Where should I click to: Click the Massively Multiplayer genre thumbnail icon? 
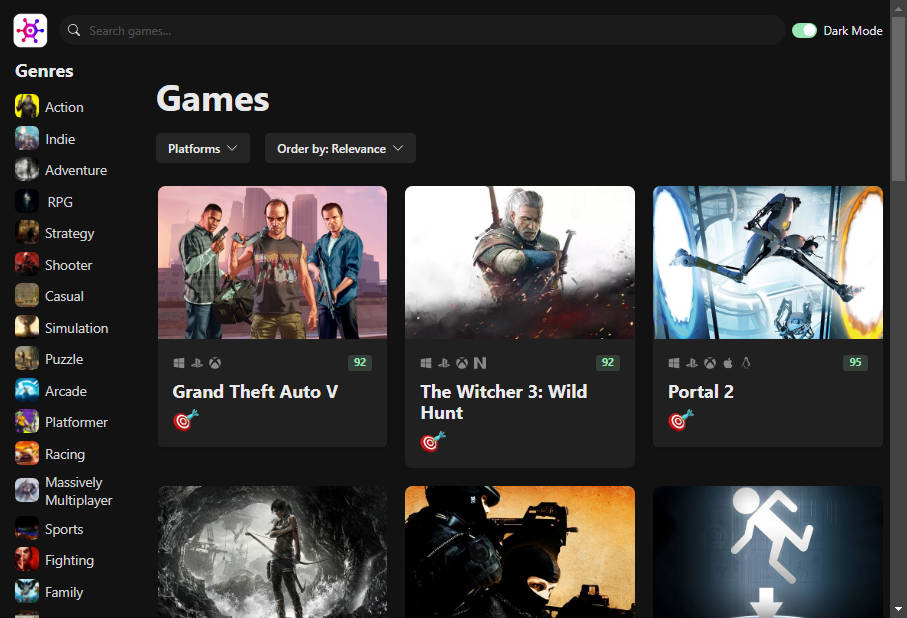[27, 491]
